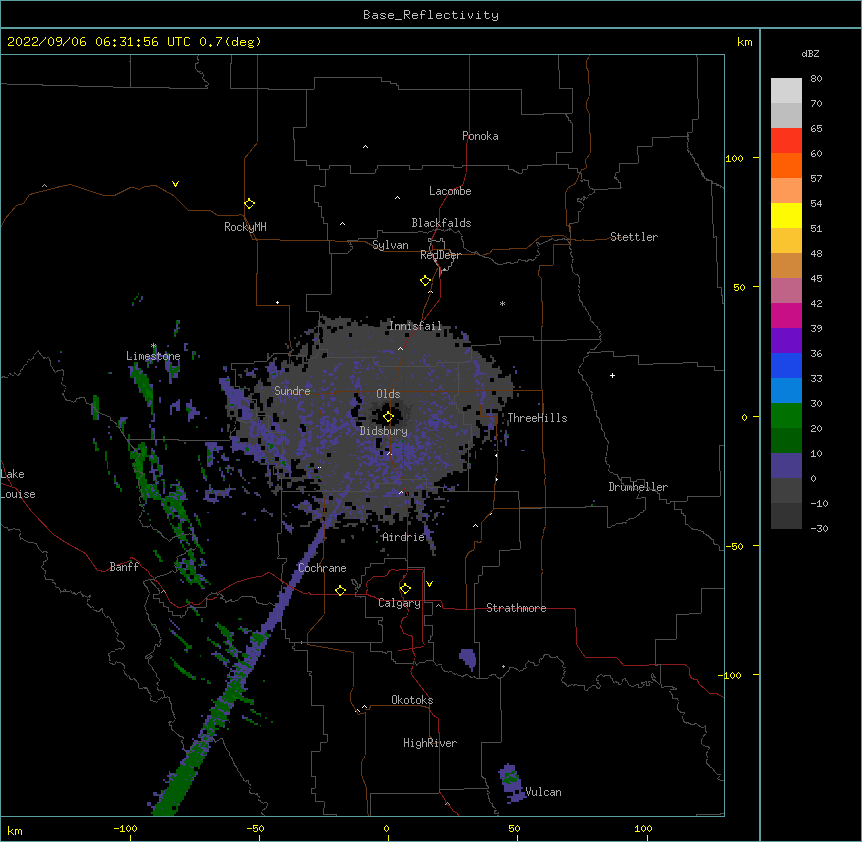The height and width of the screenshot is (842, 862).
Task: Click the yellow marker near Cochrane
Action: tap(340, 590)
